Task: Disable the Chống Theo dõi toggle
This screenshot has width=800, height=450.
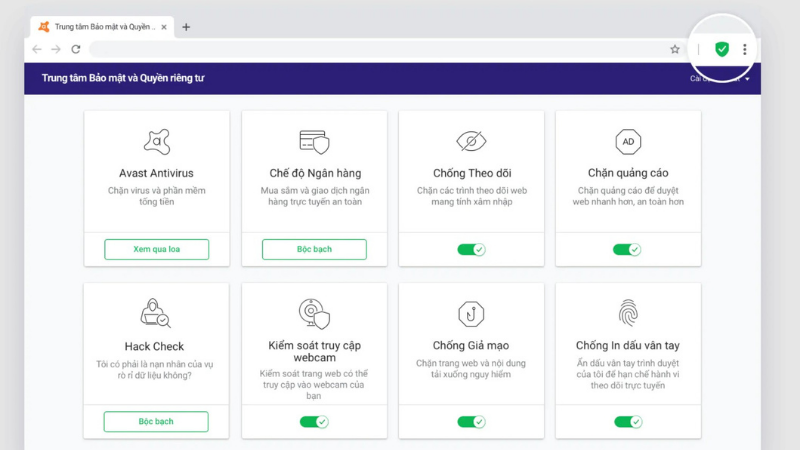Action: (471, 249)
